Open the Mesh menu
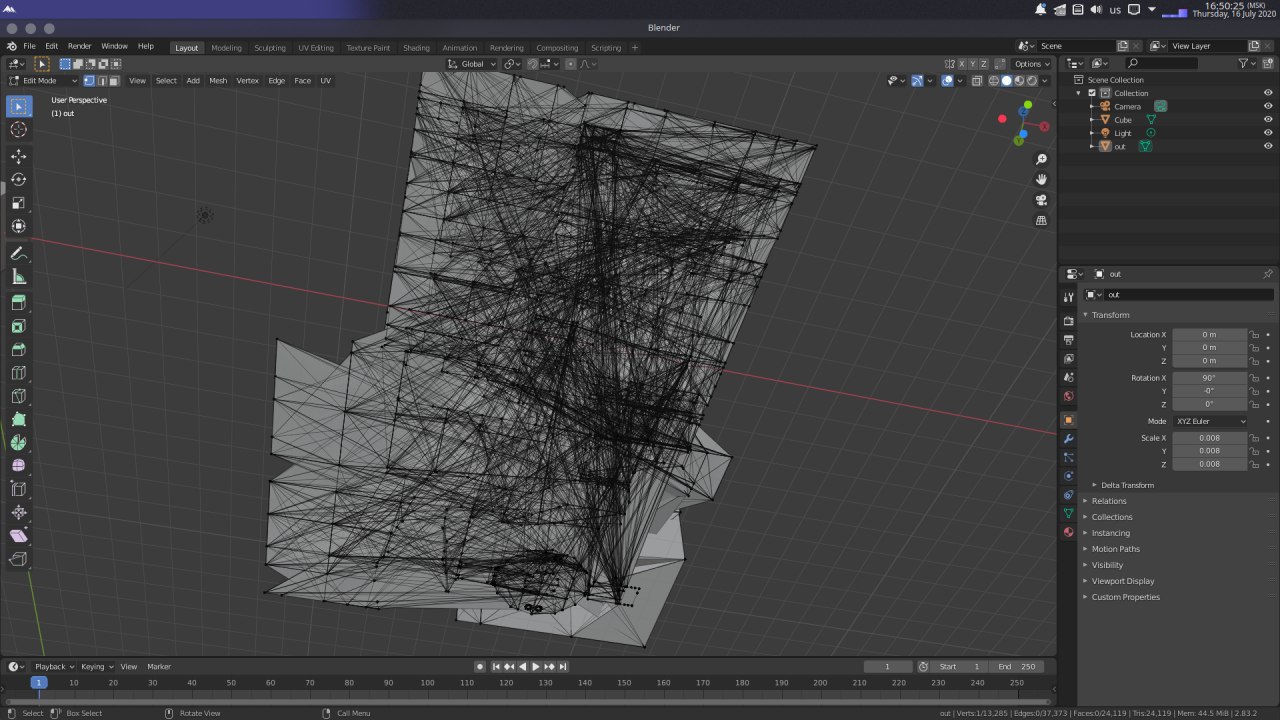The image size is (1280, 720). tap(218, 81)
